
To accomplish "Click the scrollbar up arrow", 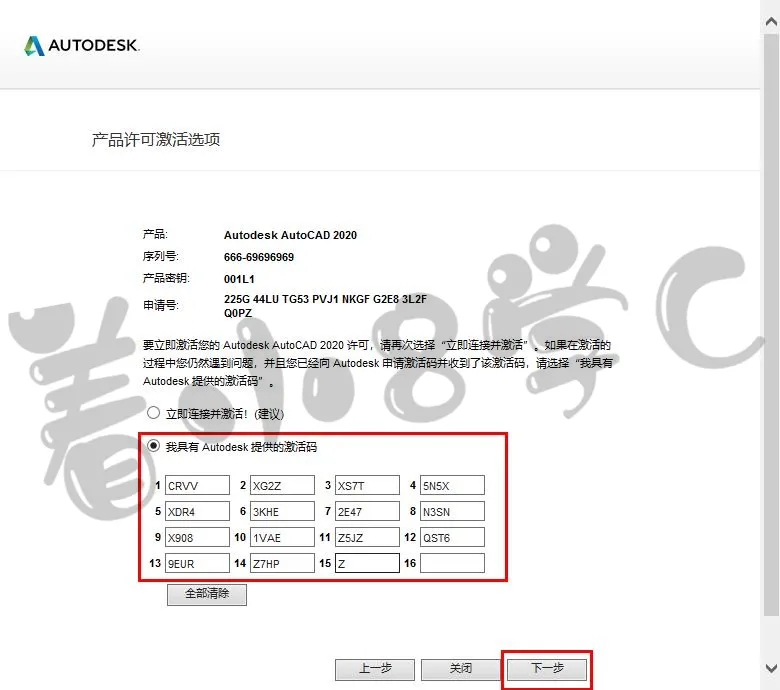I will pos(771,21).
